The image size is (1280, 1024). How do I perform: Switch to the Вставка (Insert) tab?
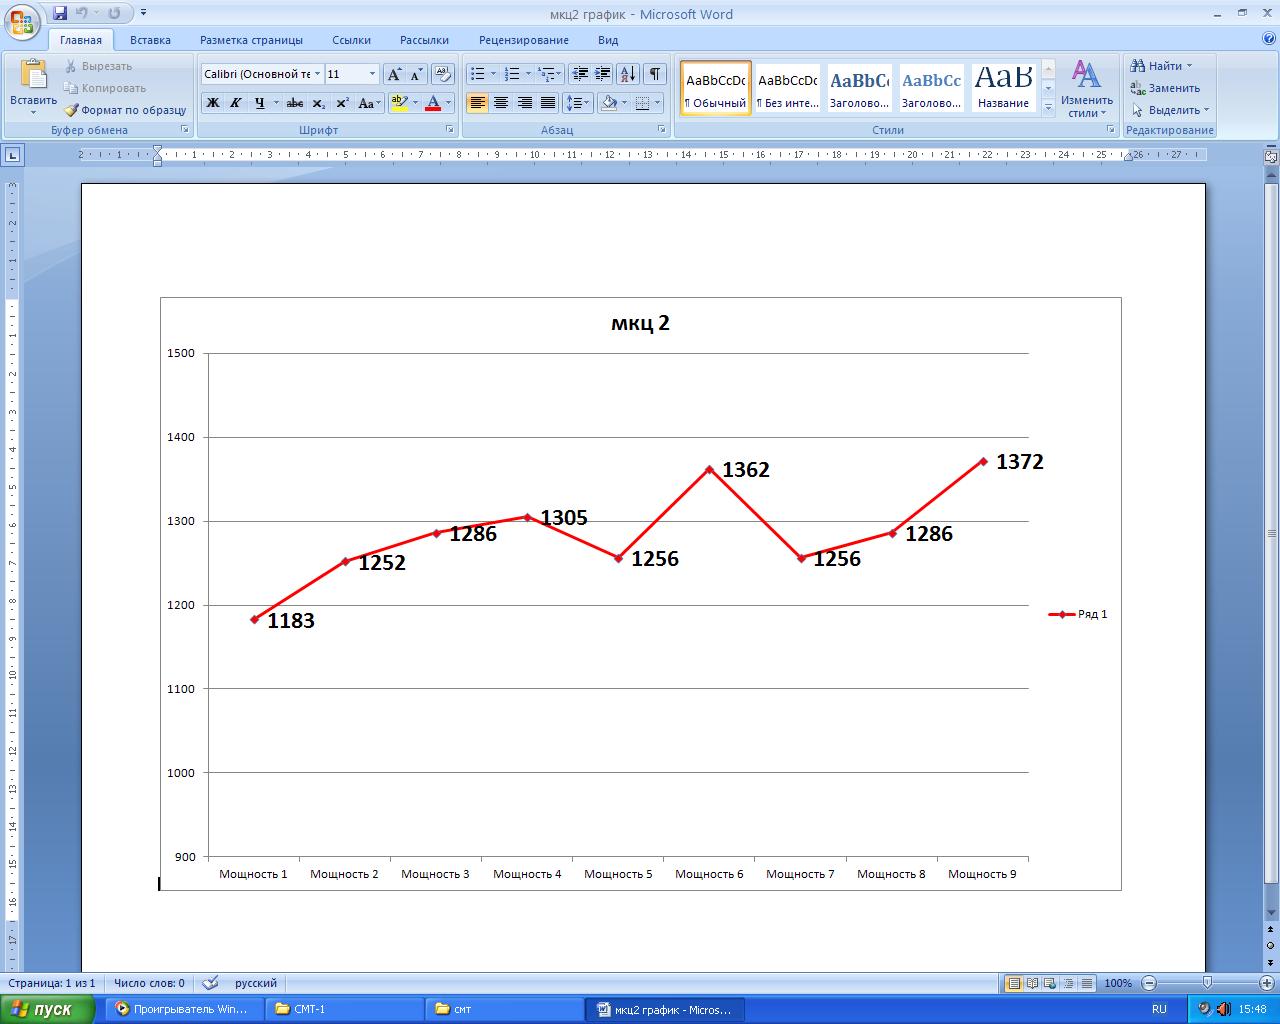pyautogui.click(x=150, y=40)
